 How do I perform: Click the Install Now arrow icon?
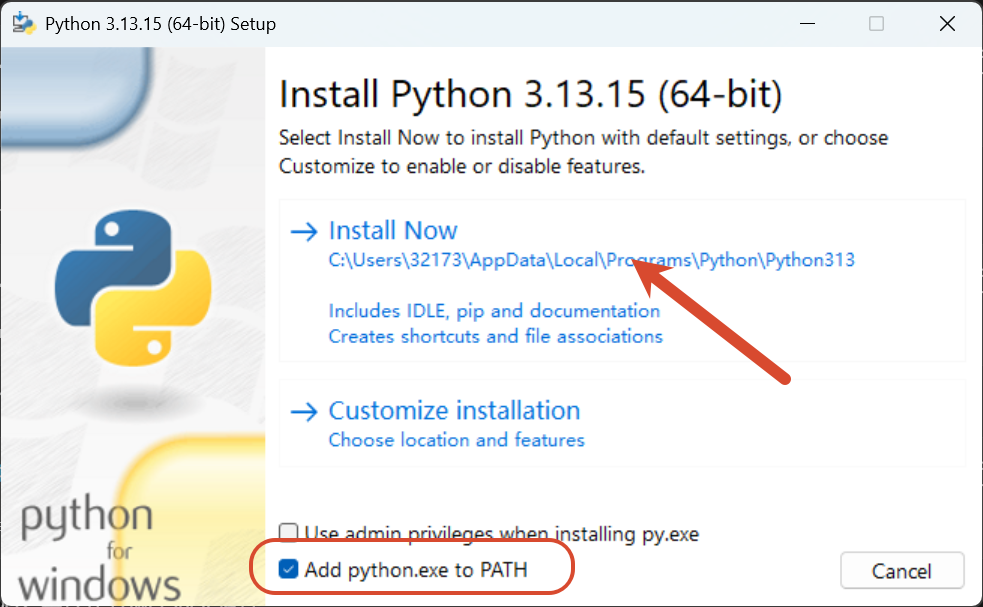point(305,231)
